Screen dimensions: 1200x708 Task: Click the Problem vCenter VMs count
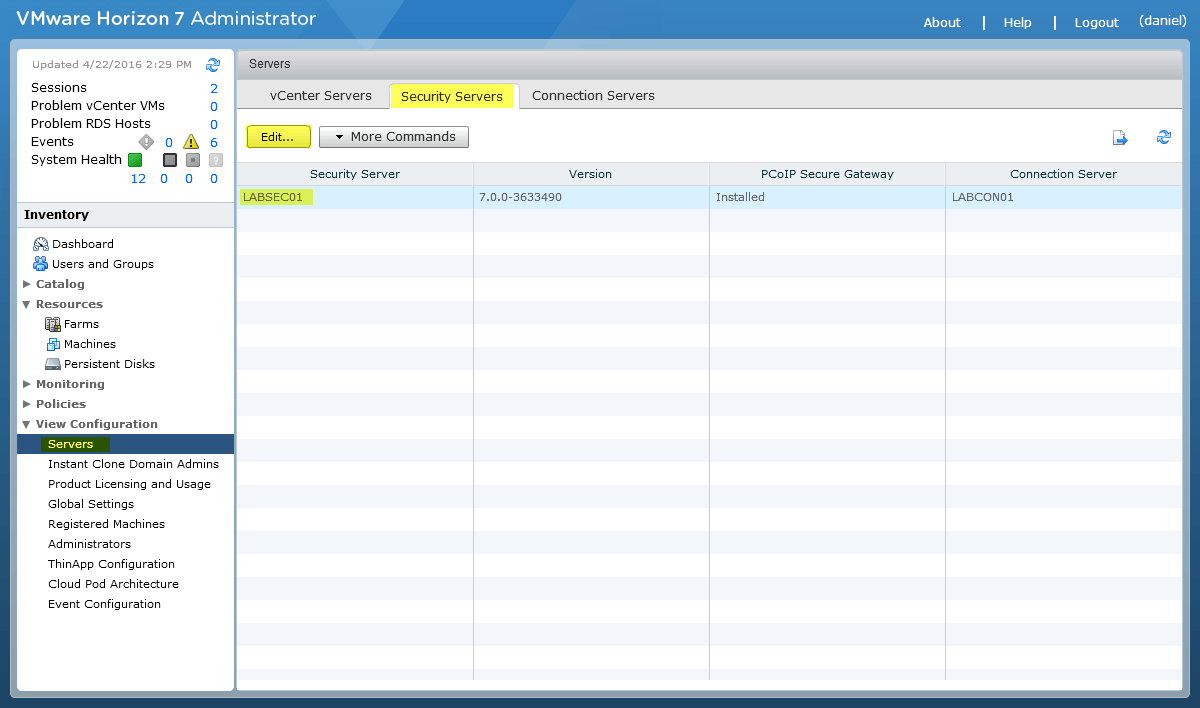tap(213, 106)
